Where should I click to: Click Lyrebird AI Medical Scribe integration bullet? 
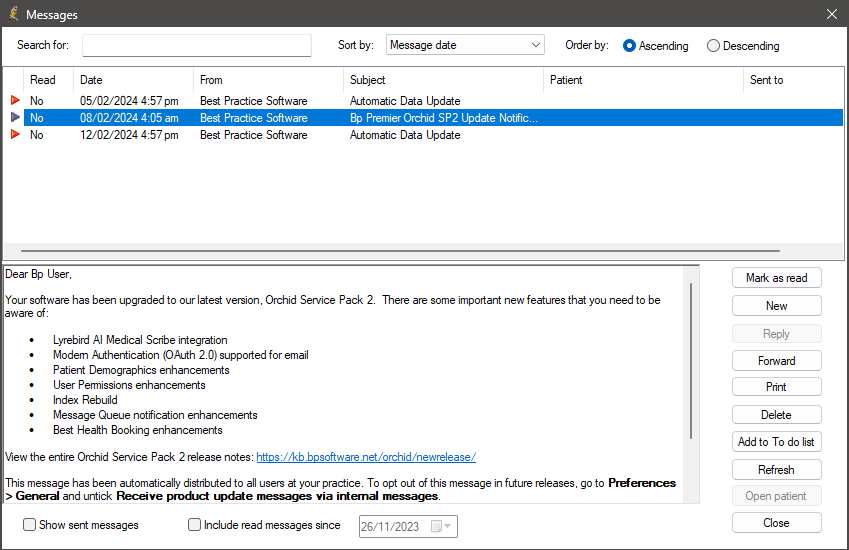[140, 340]
